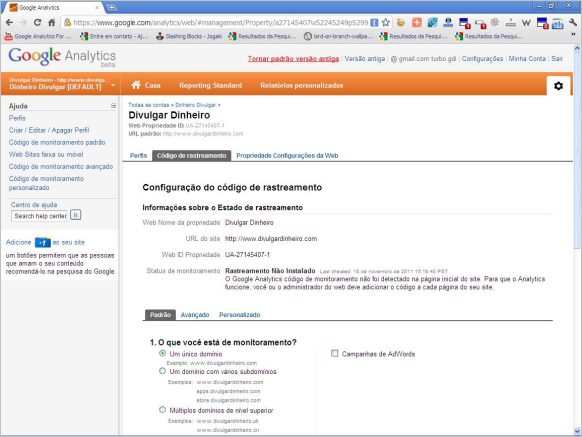Open Código de monitoramento avançado link
Image resolution: width=582 pixels, height=437 pixels.
tap(61, 167)
